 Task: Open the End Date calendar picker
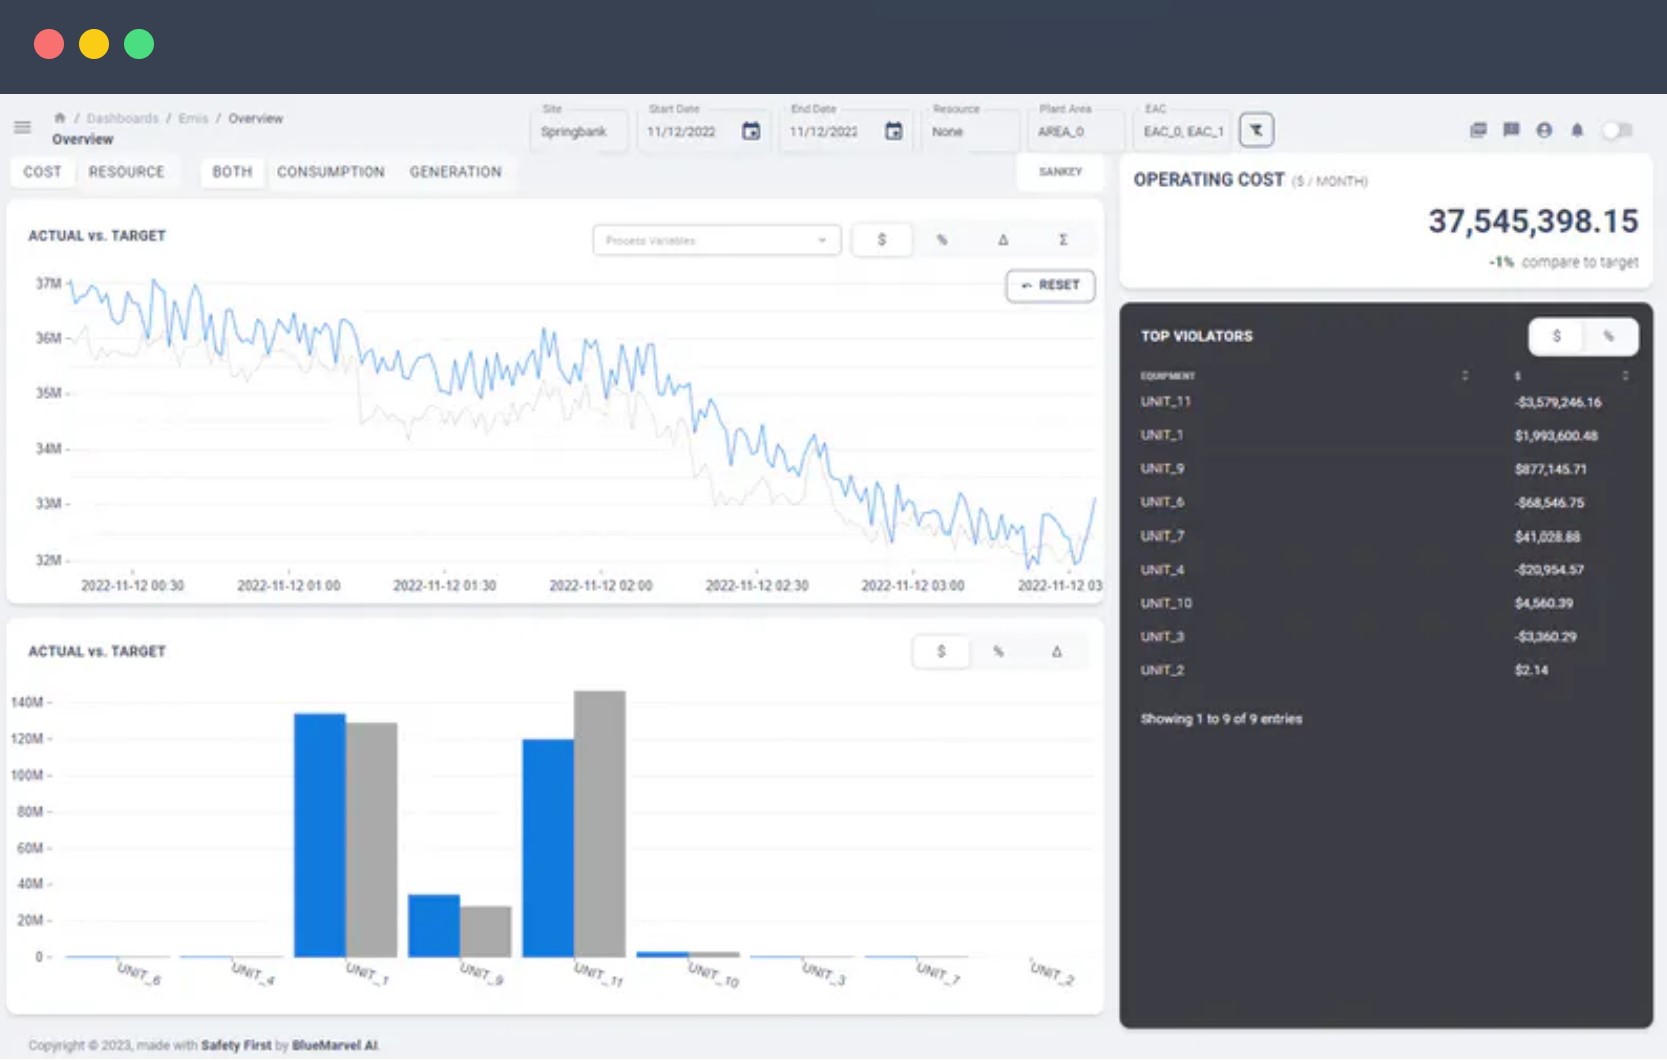point(894,131)
